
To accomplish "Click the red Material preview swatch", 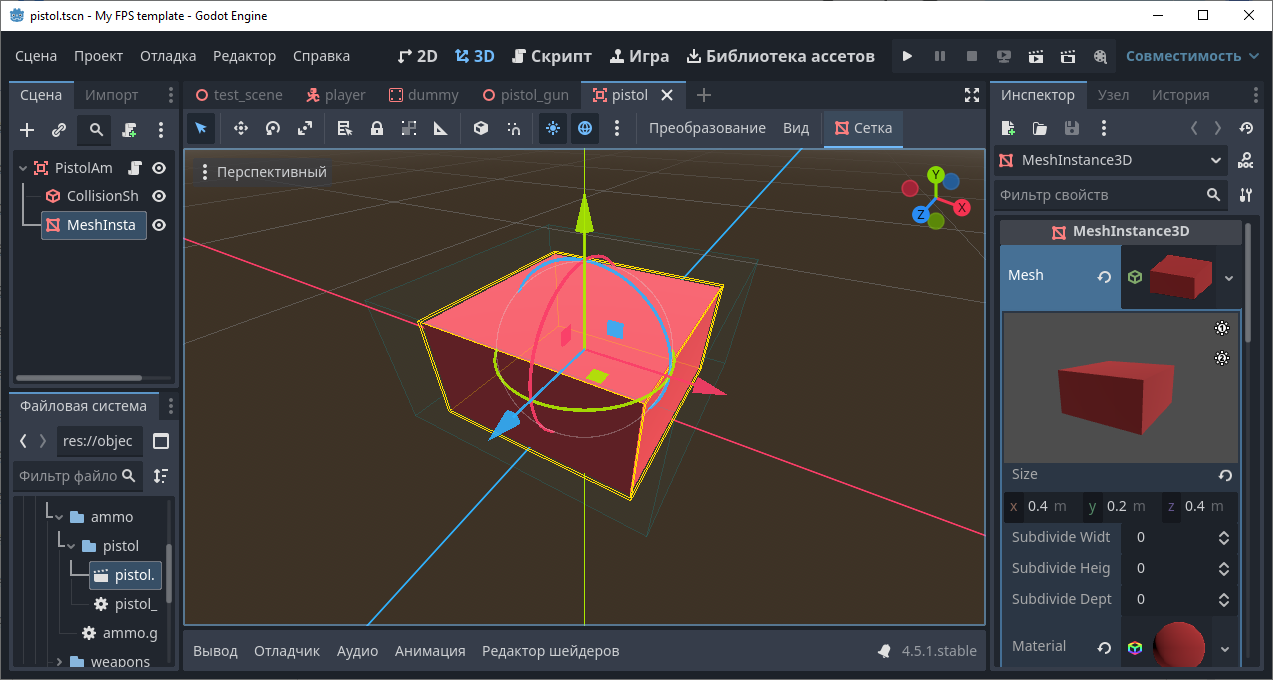I will [1178, 646].
